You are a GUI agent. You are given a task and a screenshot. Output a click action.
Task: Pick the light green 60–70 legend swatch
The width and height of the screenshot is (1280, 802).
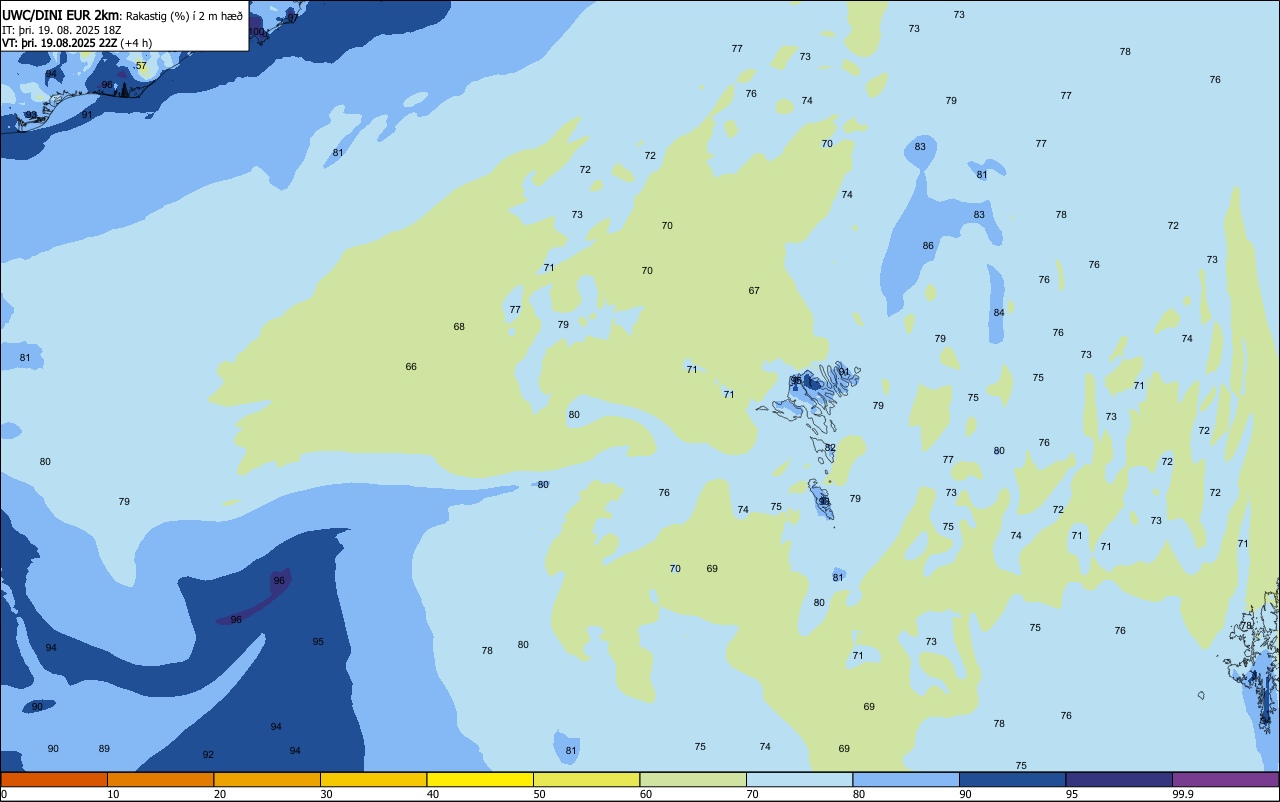693,779
